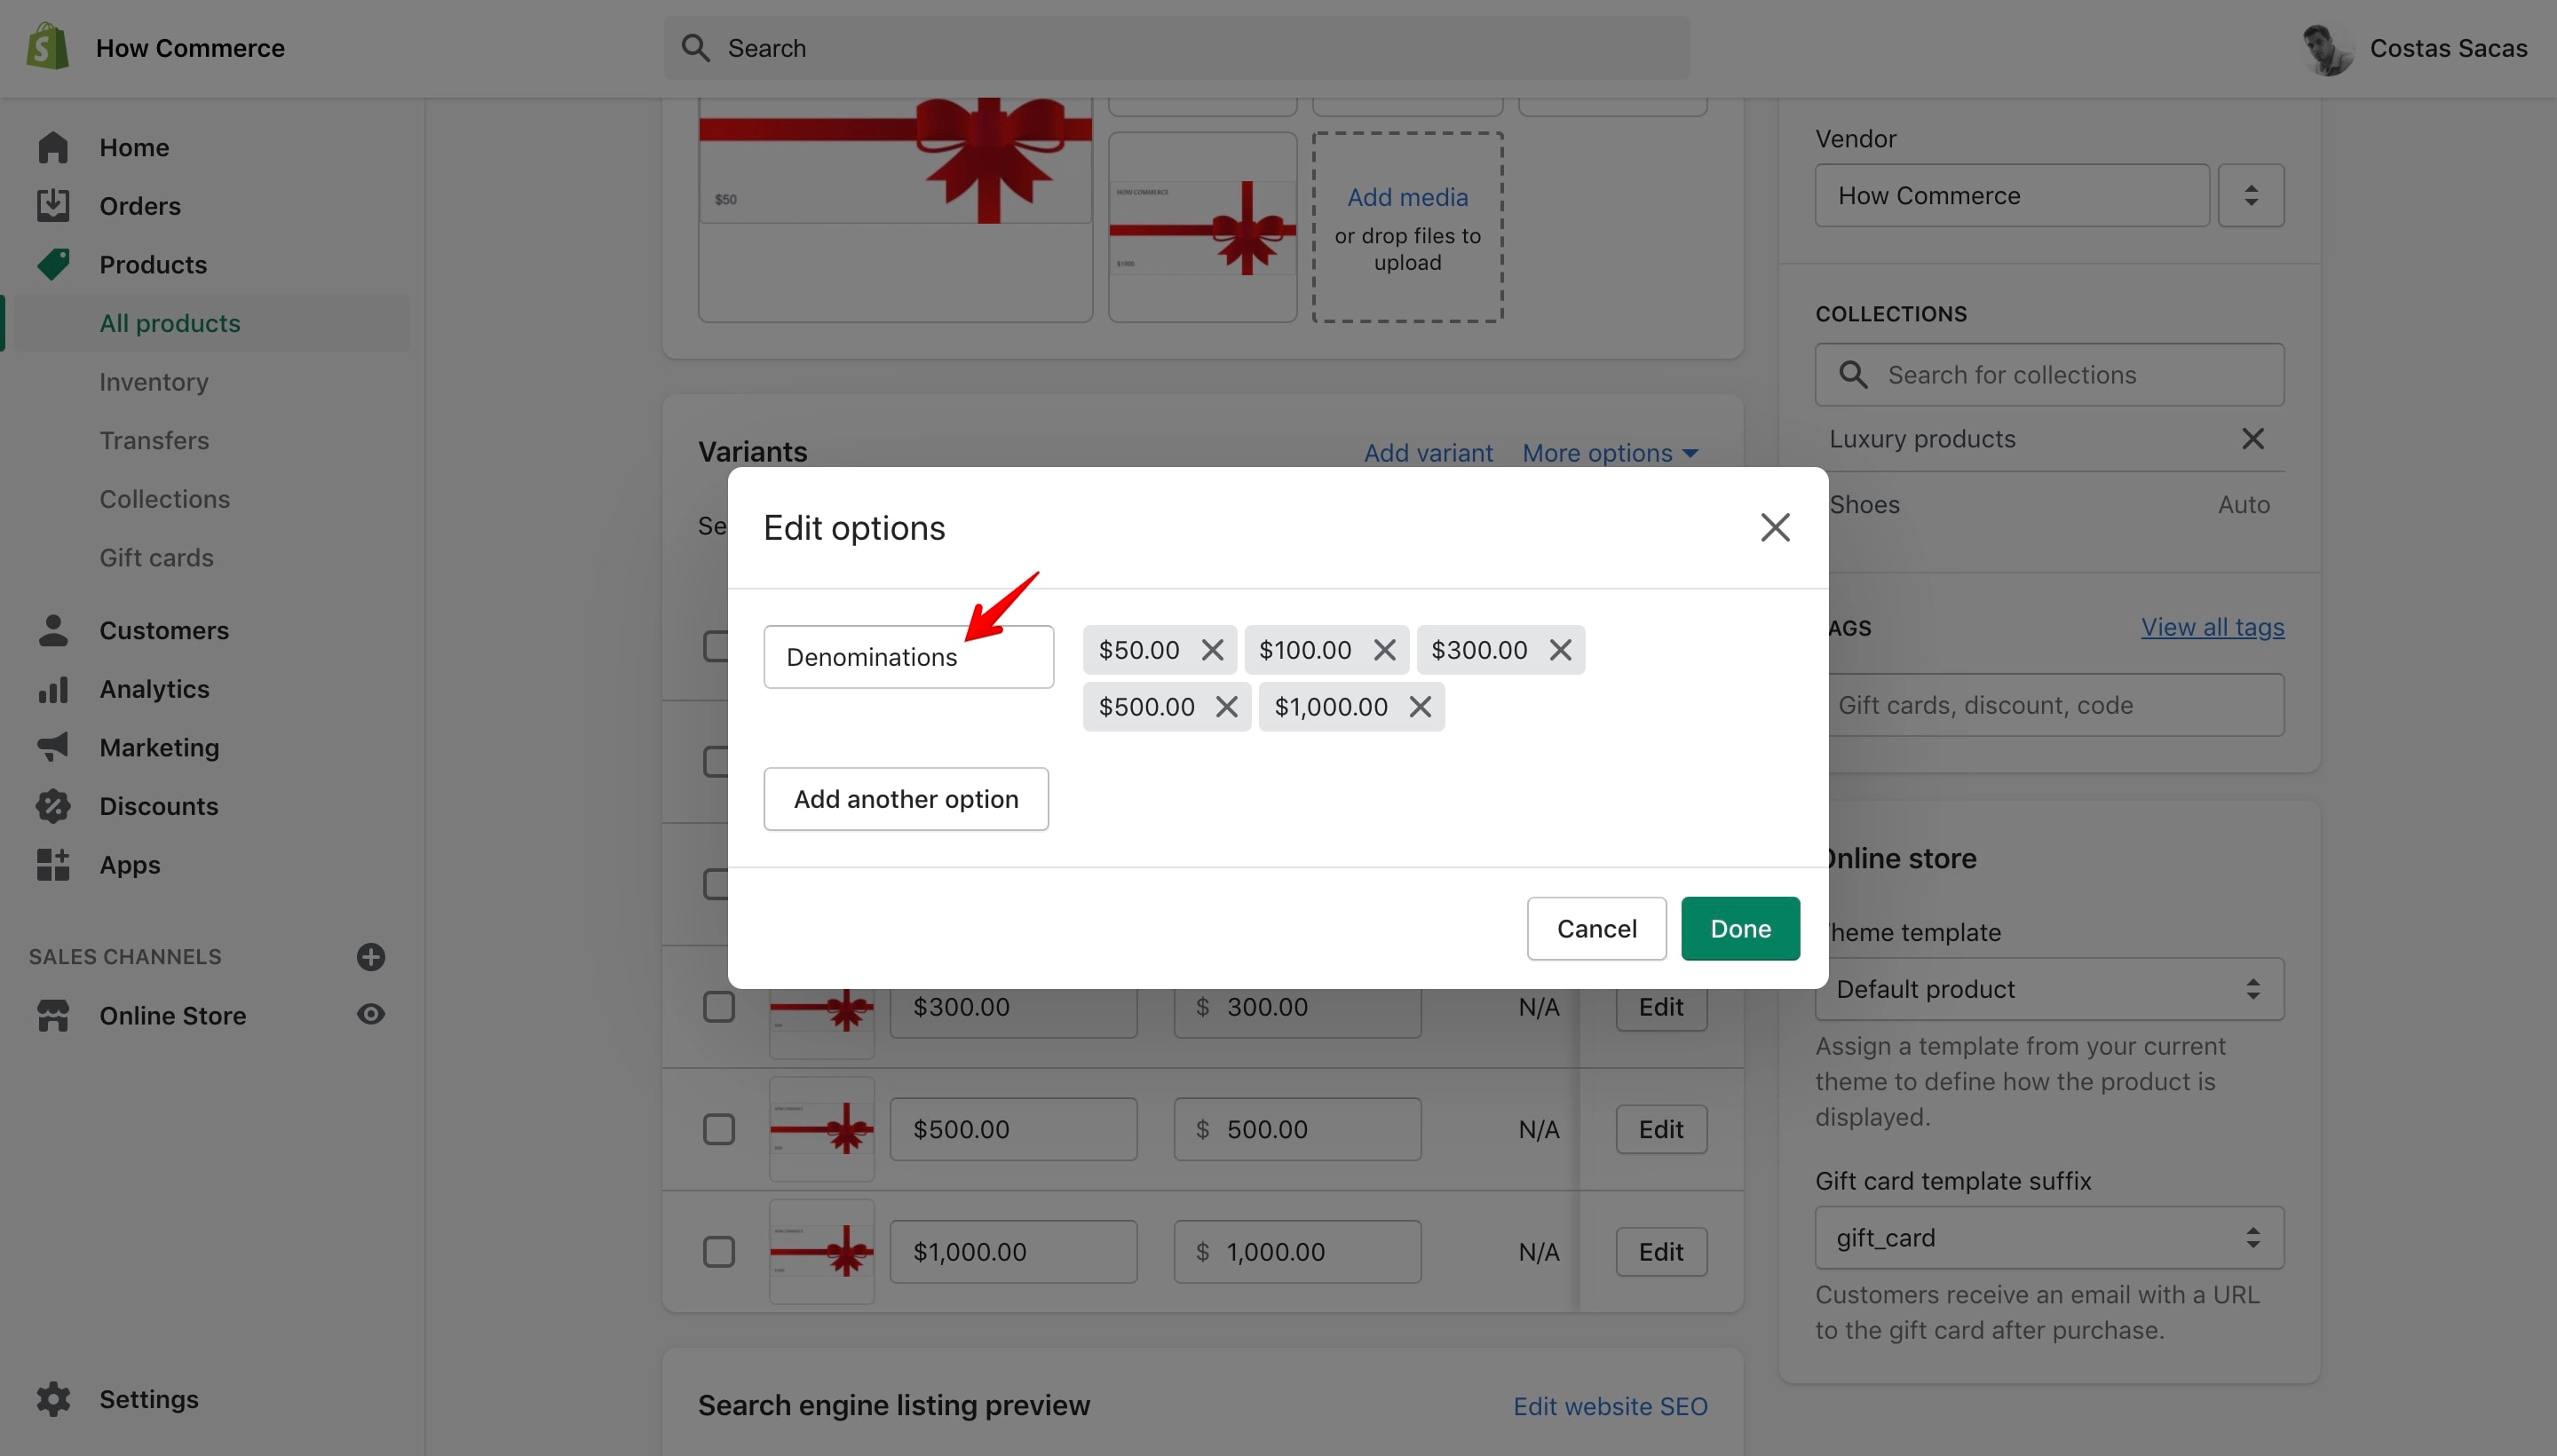Image resolution: width=2557 pixels, height=1456 pixels.
Task: Click the Home house icon
Action: [53, 147]
